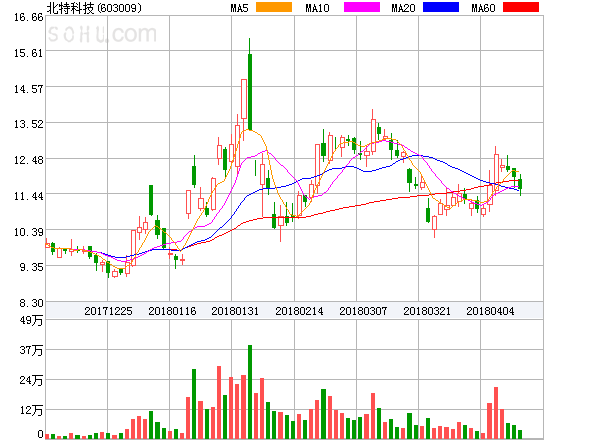
Task: Click the 24万 volume axis label
Action: (31, 380)
